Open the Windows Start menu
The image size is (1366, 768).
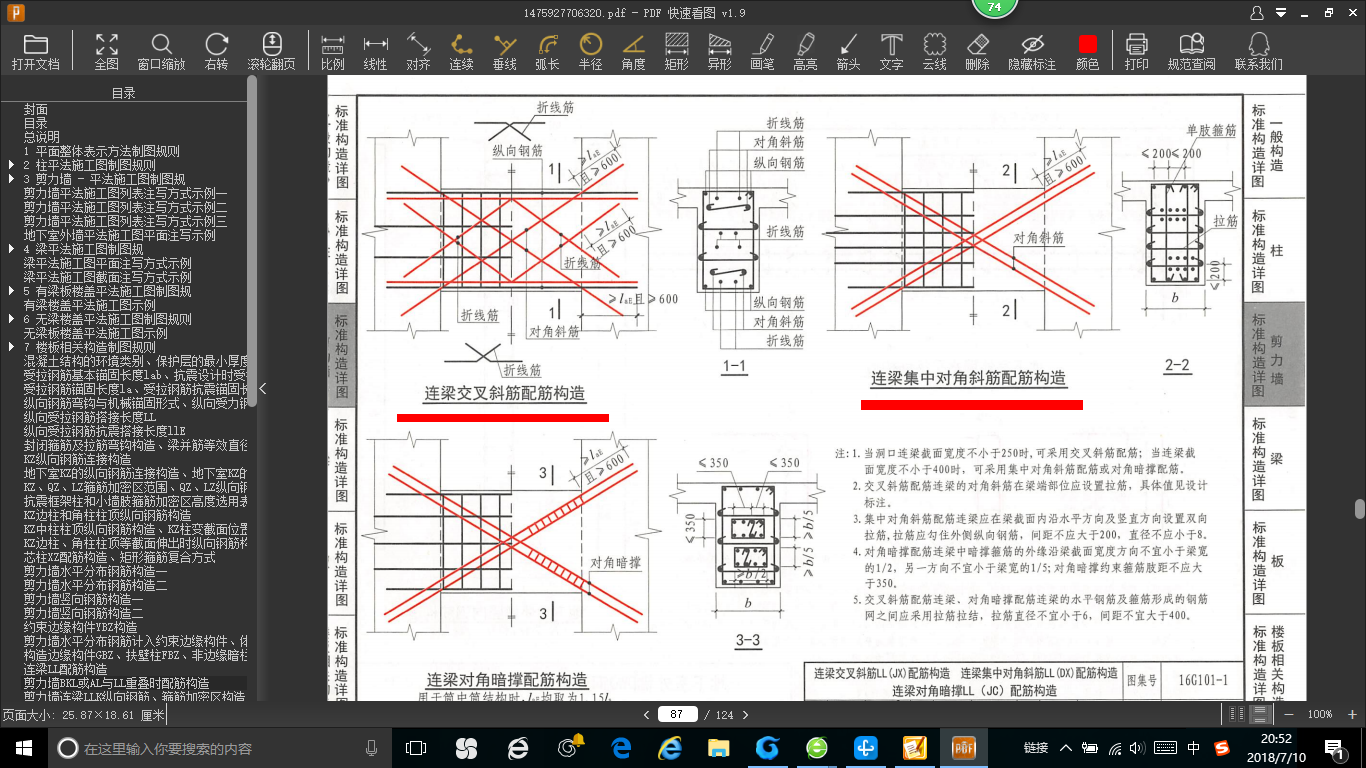coord(24,748)
